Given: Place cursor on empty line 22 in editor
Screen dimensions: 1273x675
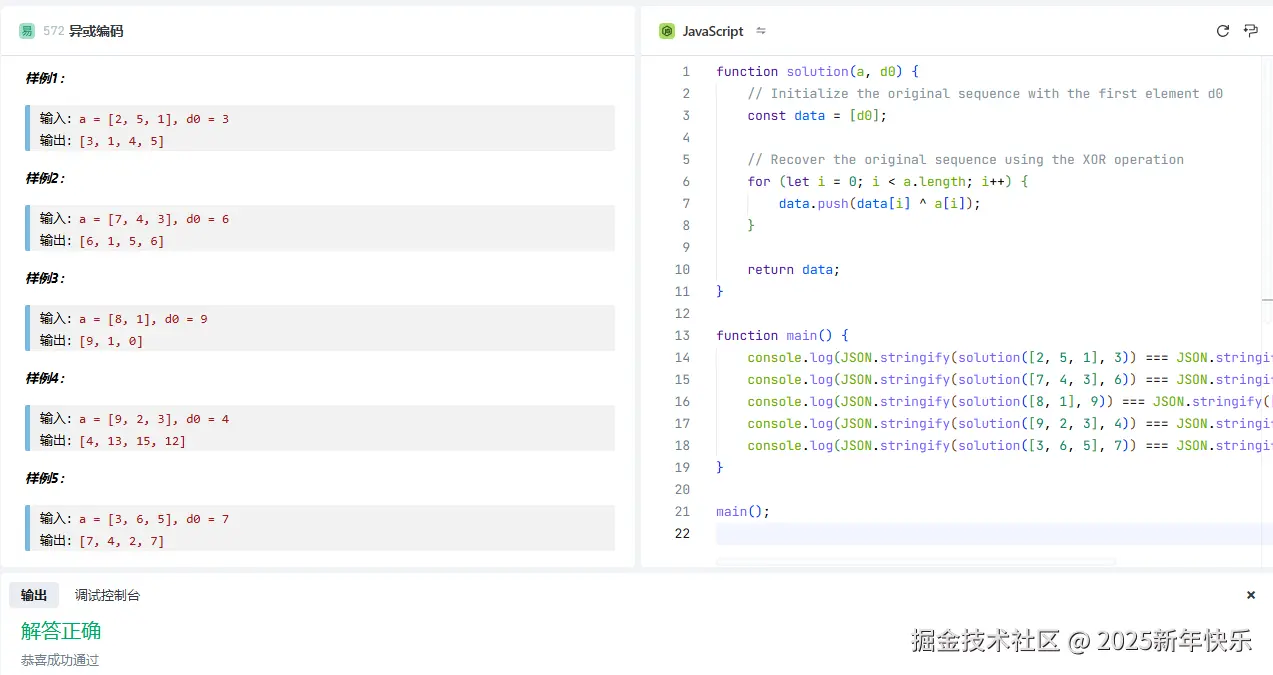Looking at the screenshot, I should tap(900, 533).
